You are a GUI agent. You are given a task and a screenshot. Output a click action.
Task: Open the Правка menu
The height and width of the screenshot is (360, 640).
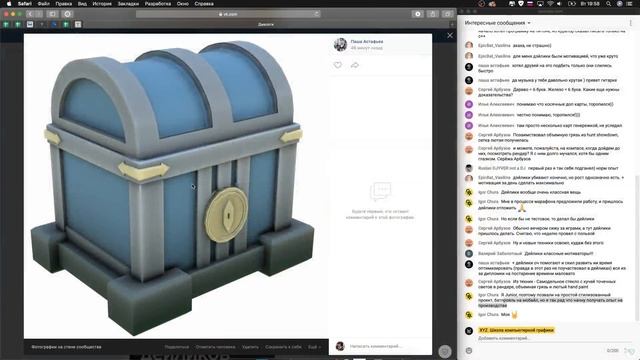tap(64, 4)
